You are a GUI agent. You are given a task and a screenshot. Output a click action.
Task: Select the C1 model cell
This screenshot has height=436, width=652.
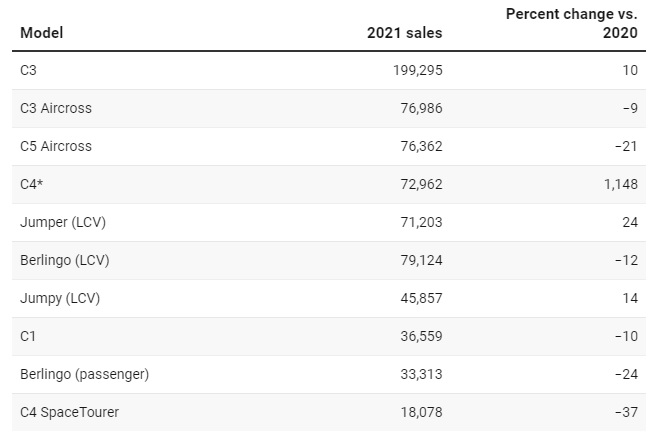click(x=28, y=336)
